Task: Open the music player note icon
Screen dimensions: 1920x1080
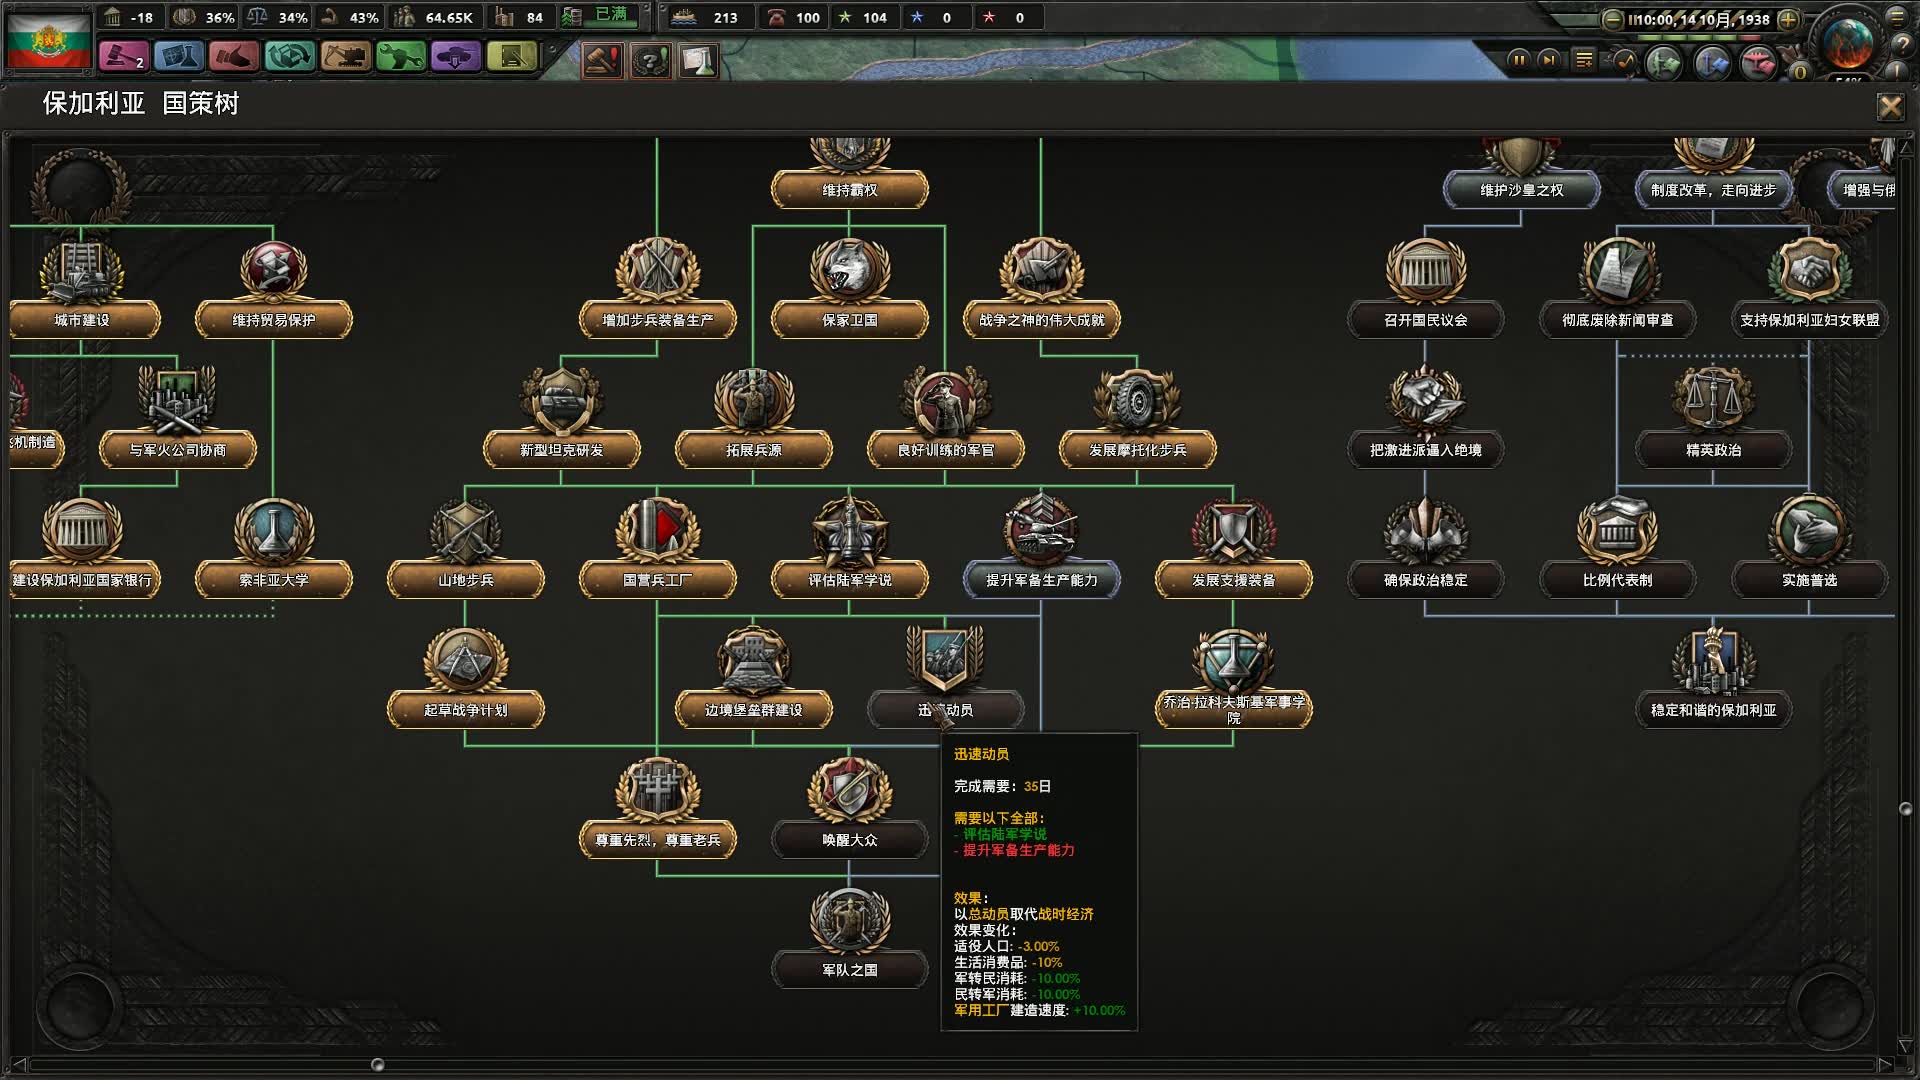Action: [x=1625, y=62]
